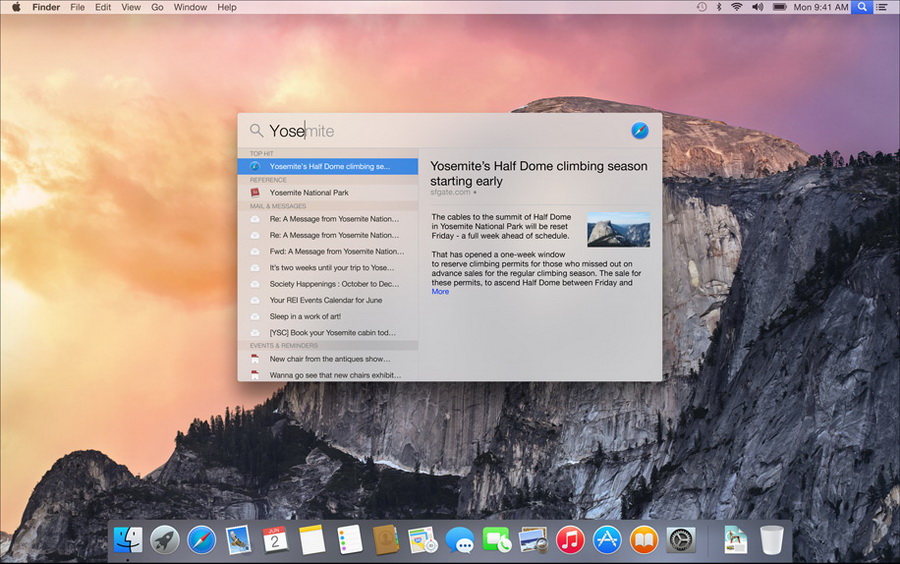Image resolution: width=900 pixels, height=564 pixels.
Task: Open System Preferences from the Dock
Action: tap(681, 540)
